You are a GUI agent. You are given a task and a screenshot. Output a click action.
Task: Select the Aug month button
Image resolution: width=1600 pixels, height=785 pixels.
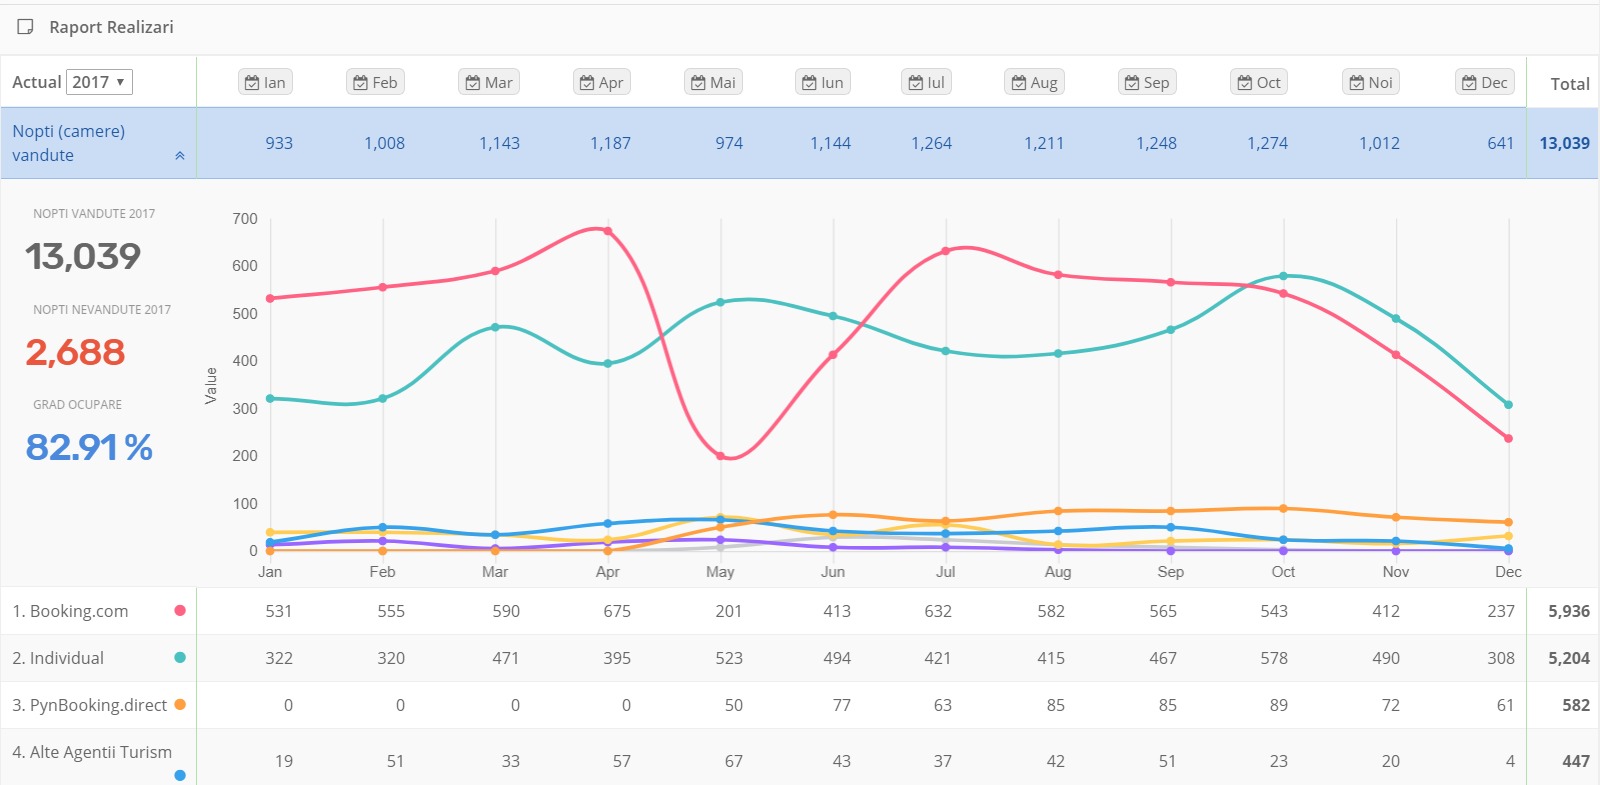coord(1034,82)
